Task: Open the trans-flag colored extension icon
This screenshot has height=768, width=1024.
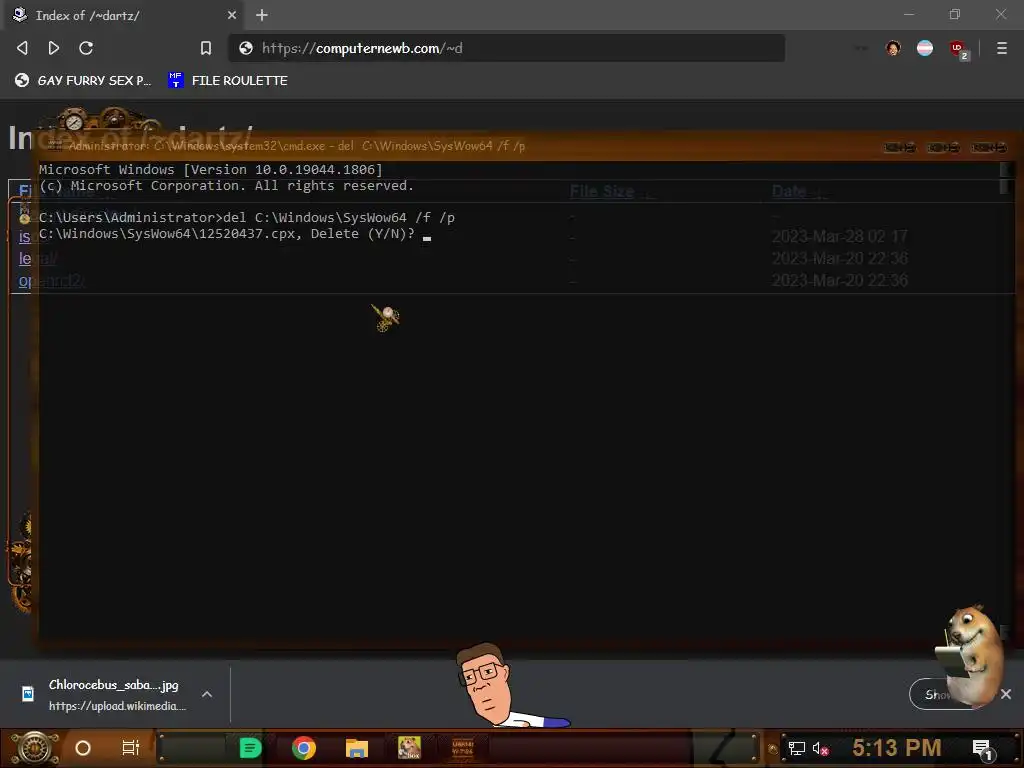Action: pyautogui.click(x=925, y=48)
